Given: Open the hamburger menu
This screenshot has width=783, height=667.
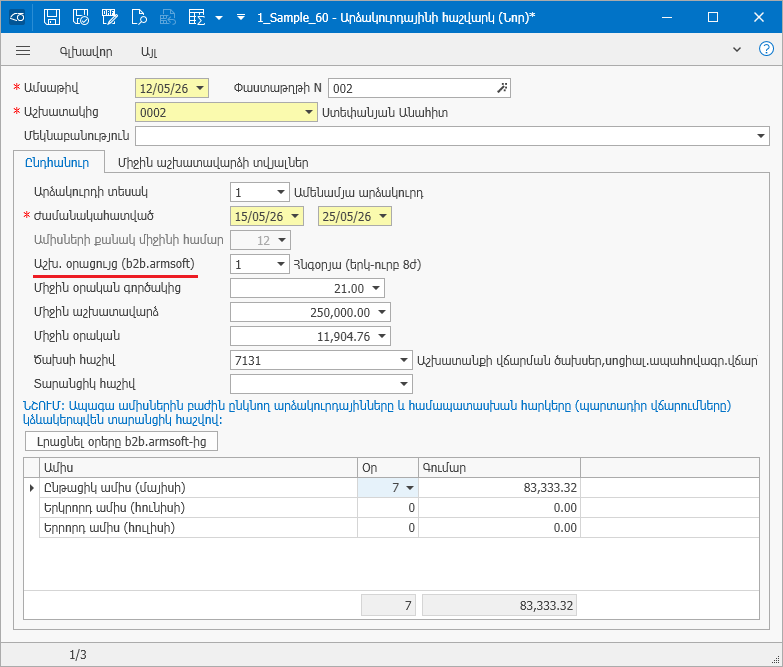Looking at the screenshot, I should click(23, 51).
